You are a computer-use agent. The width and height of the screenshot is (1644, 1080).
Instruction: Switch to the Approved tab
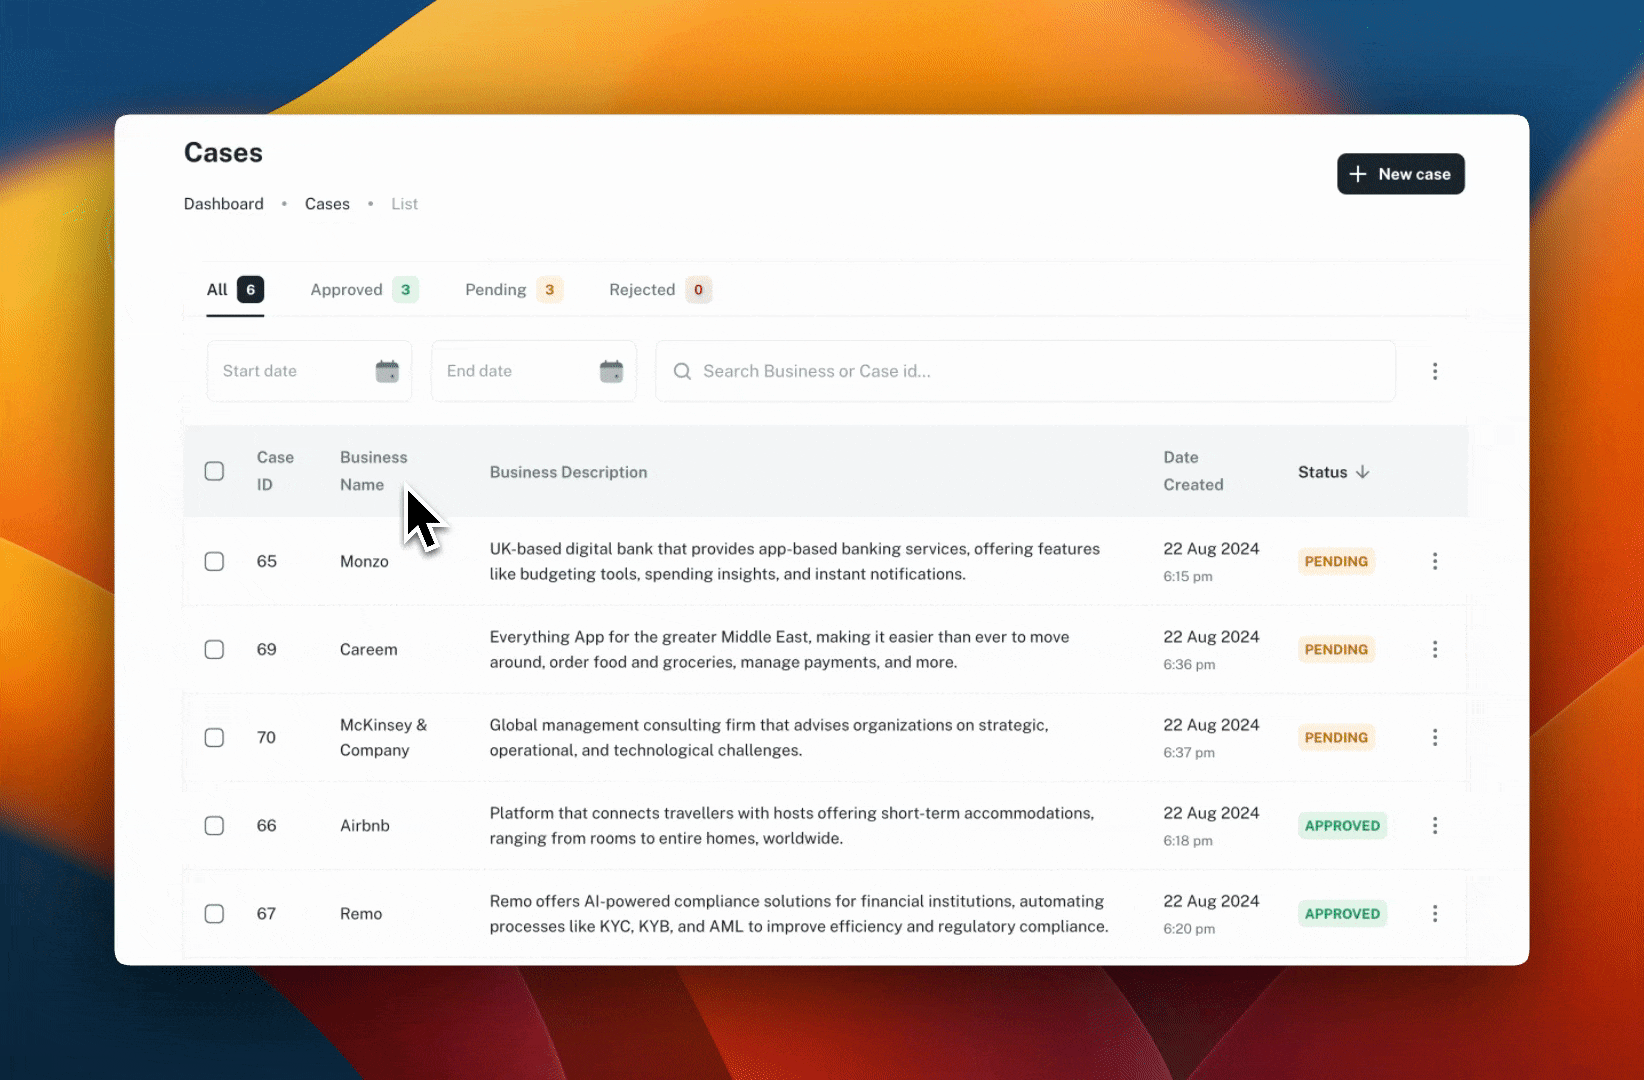coord(364,290)
